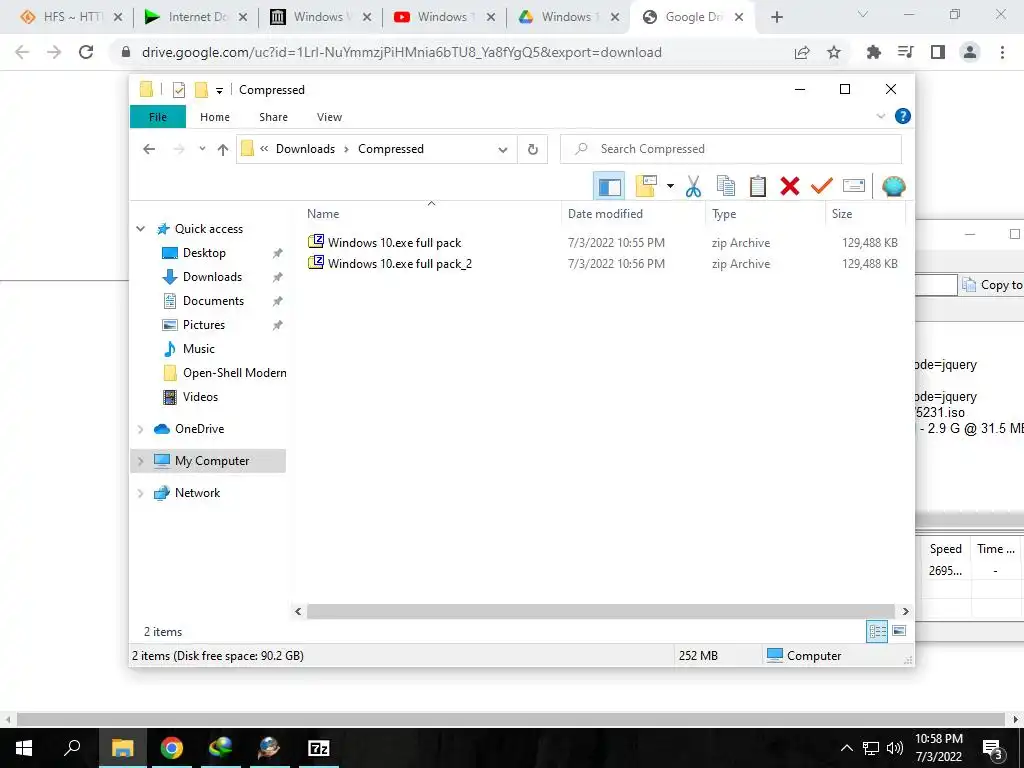Image resolution: width=1024 pixels, height=768 pixels.
Task: Select file Windows 10.exe full pack
Action: pyautogui.click(x=394, y=243)
